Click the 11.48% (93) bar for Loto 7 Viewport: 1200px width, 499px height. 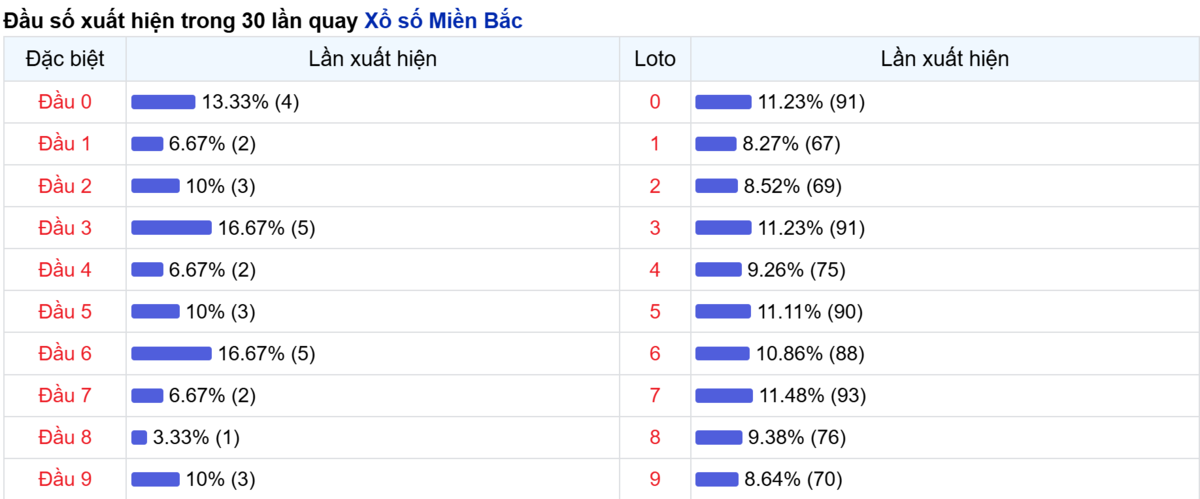pyautogui.click(x=724, y=396)
